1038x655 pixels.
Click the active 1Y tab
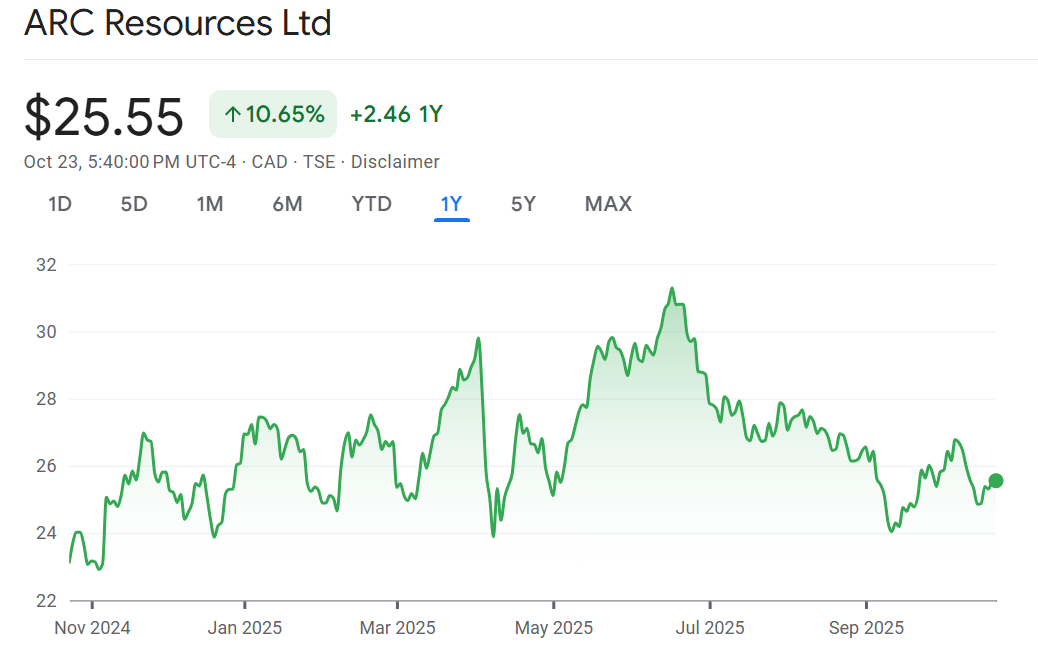(451, 204)
